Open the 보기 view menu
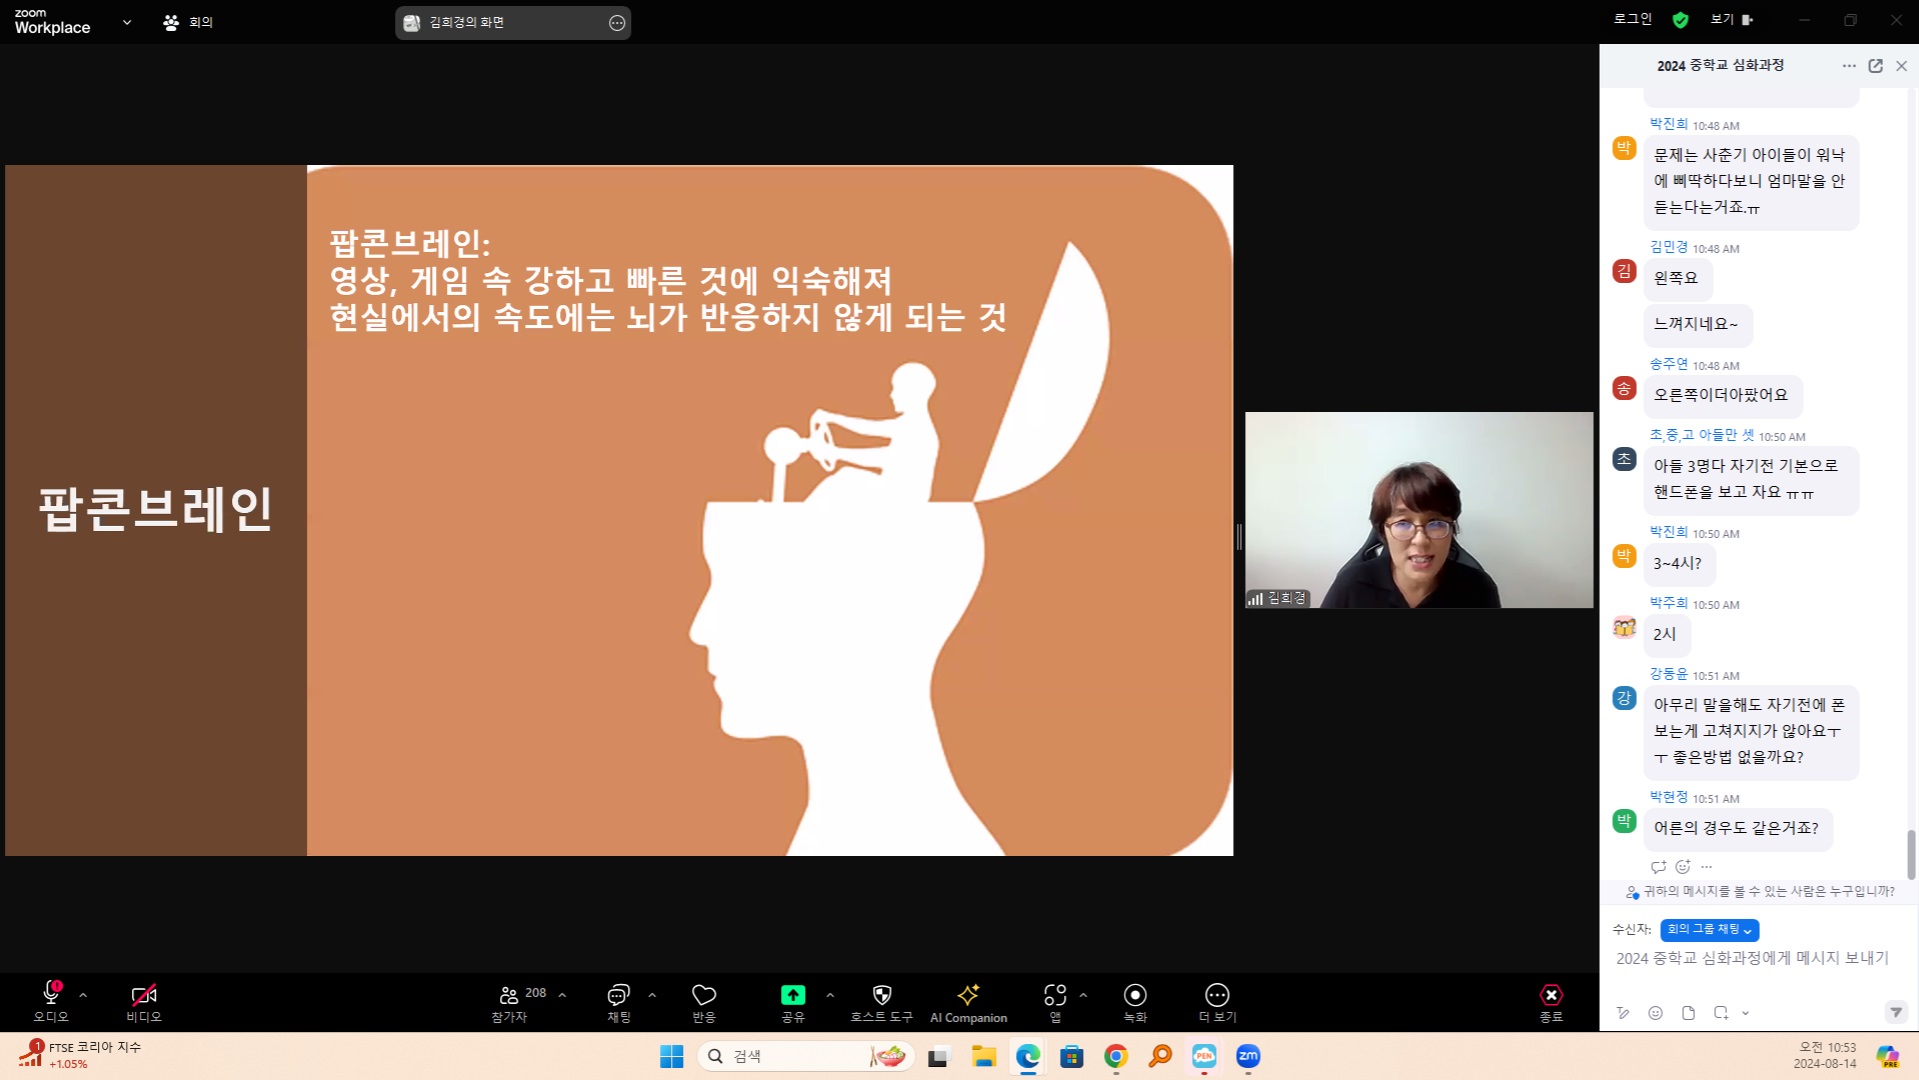The image size is (1919, 1080). 1731,19
